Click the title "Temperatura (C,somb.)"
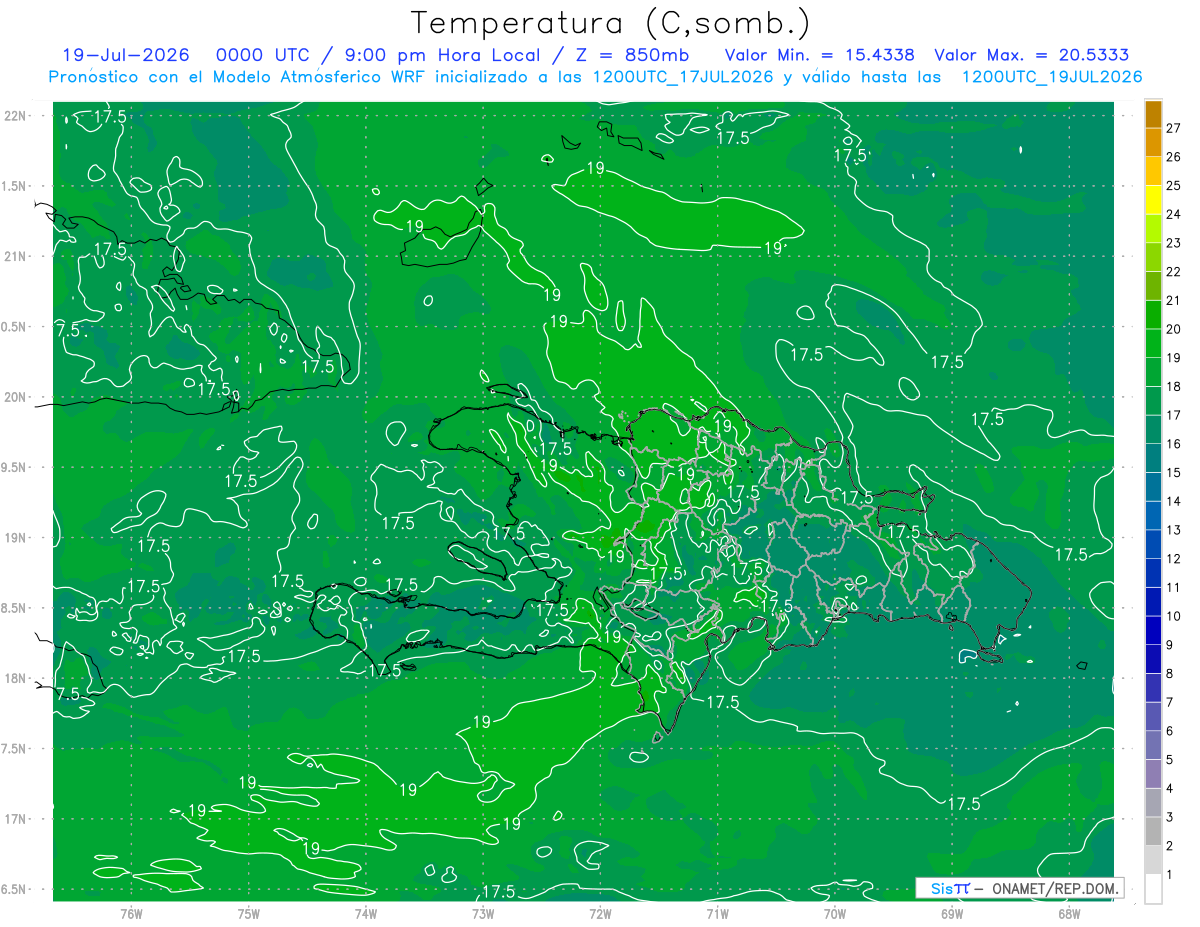The height and width of the screenshot is (927, 1200). [x=611, y=23]
